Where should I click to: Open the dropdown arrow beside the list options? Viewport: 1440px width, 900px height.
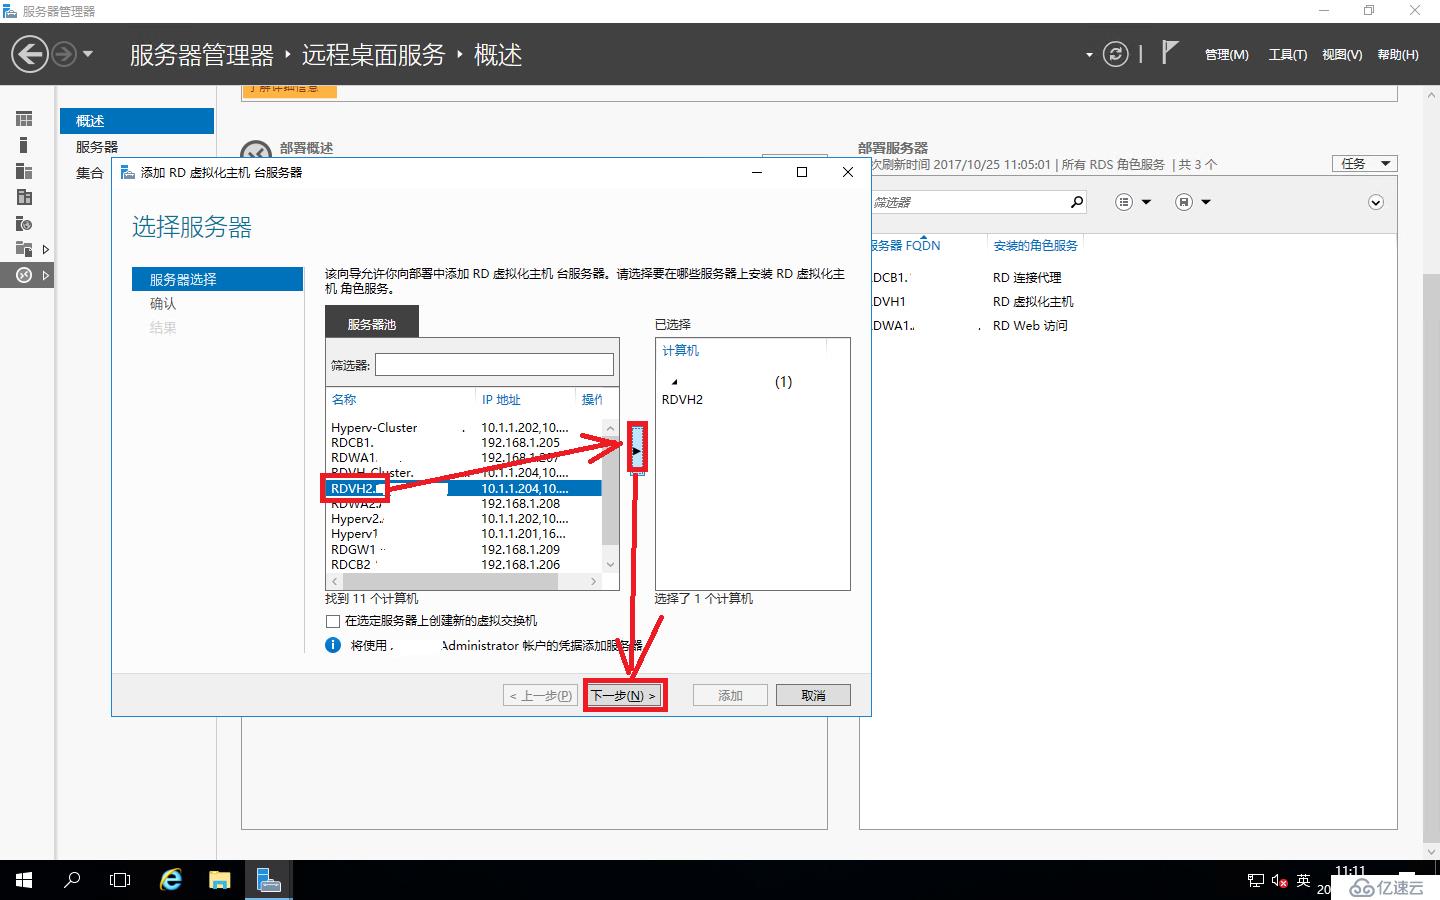(x=1146, y=202)
